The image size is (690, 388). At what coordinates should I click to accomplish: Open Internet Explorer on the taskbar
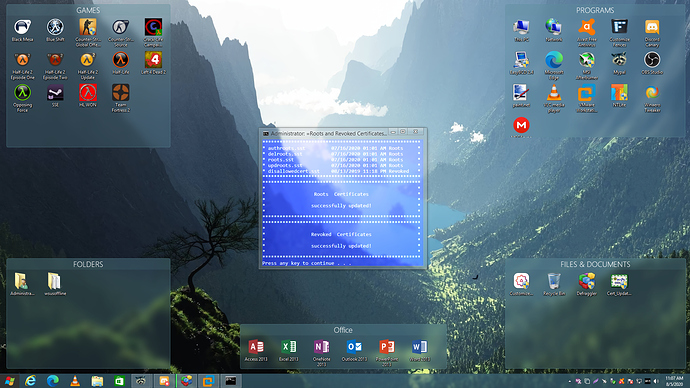click(x=30, y=381)
